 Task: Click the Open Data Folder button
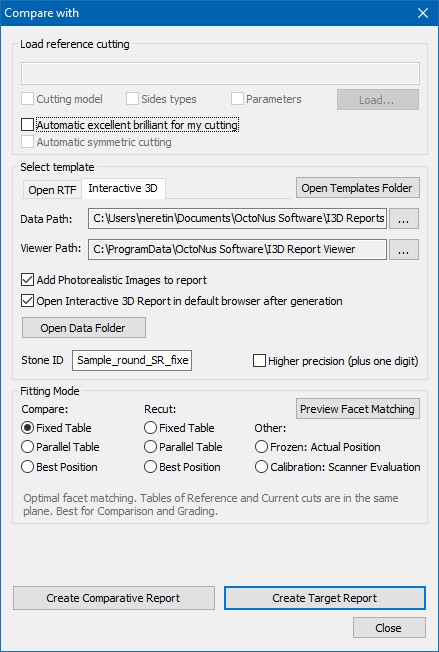tap(84, 328)
